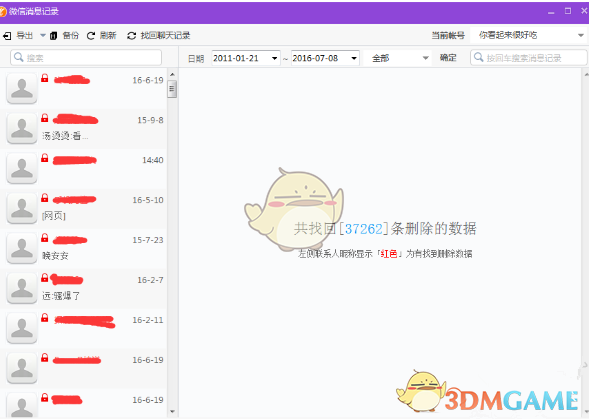
Task: Click avatar of contact dated 16-5-10
Action: 22,209
